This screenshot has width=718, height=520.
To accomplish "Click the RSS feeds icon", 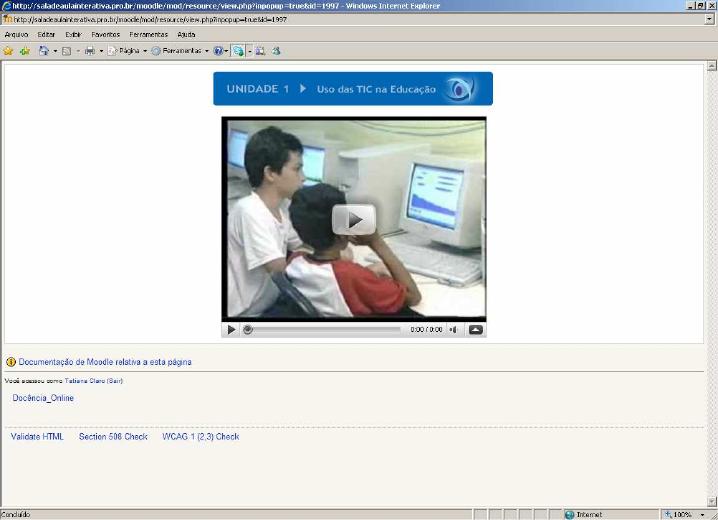I will point(66,50).
